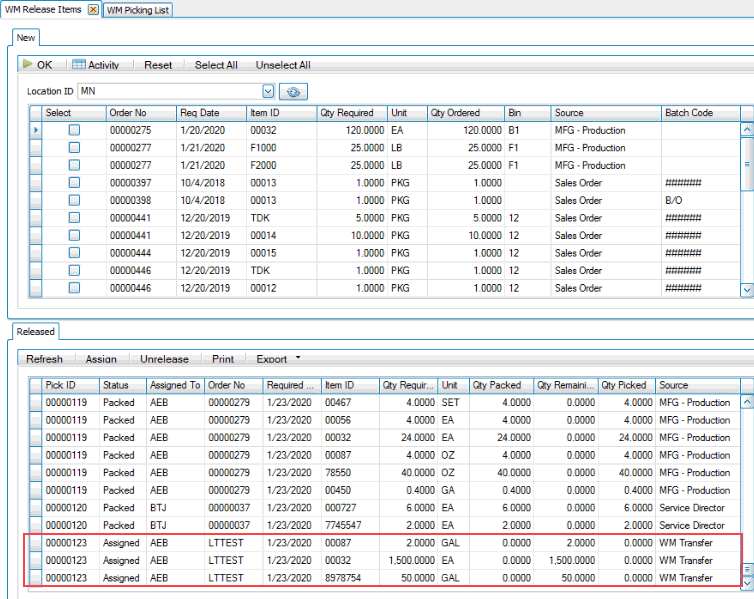Image resolution: width=754 pixels, height=599 pixels.
Task: Select the checkbox for order 00000444
Action: tap(73, 253)
